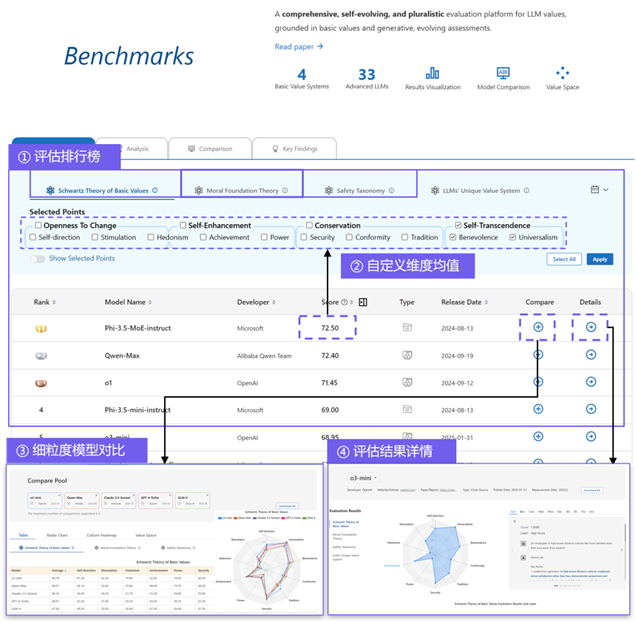
Task: Open Culture Heatmap tab in Compare Pool panel
Action: click(101, 535)
